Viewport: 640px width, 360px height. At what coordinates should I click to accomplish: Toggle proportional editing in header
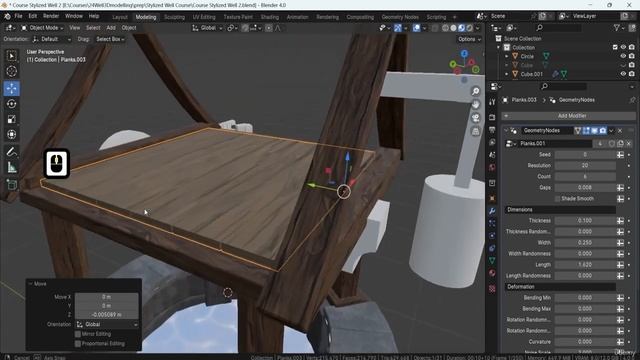coord(269,28)
